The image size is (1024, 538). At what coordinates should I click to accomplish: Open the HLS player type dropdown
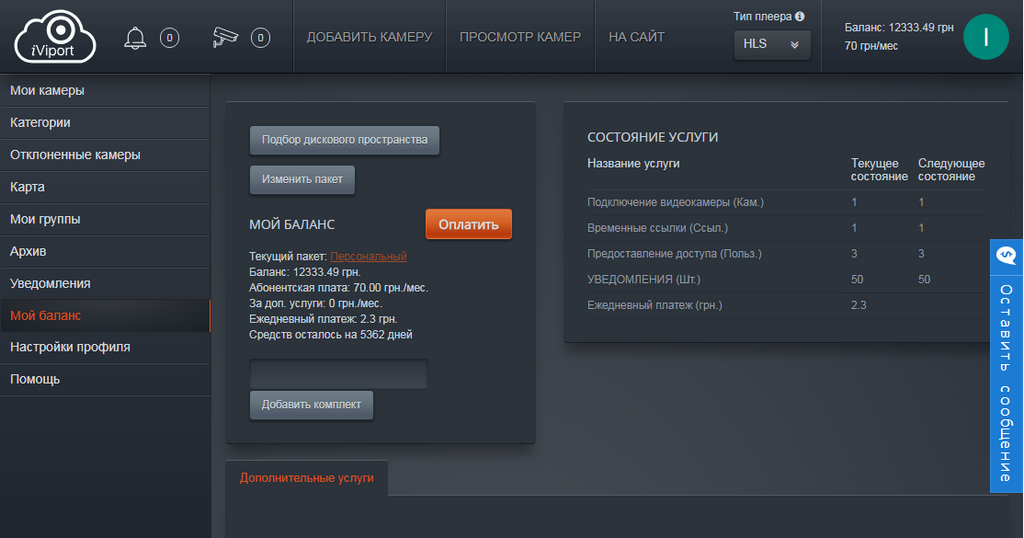pyautogui.click(x=772, y=44)
